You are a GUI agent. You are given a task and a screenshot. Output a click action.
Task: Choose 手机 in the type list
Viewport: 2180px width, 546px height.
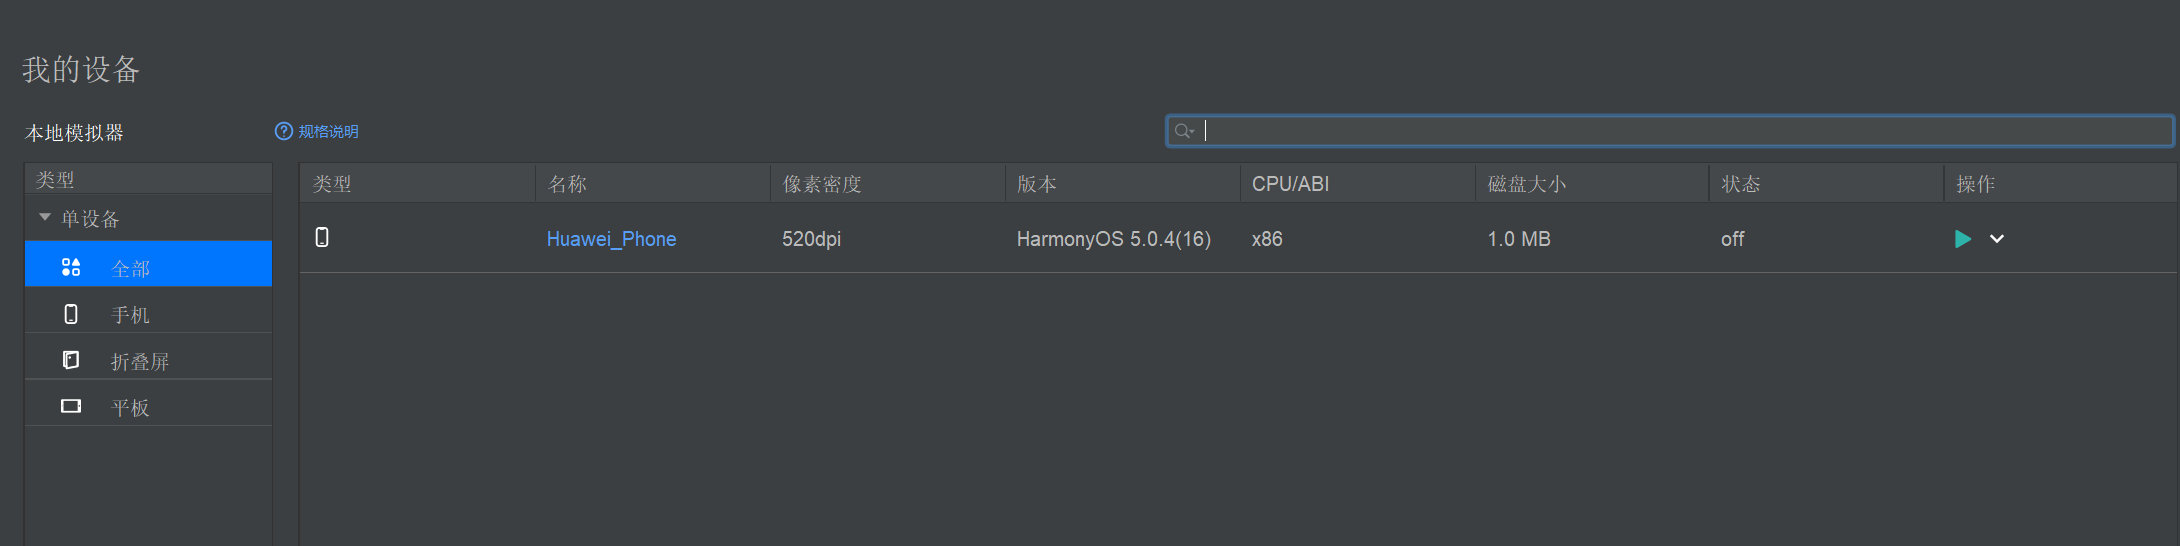click(x=131, y=315)
